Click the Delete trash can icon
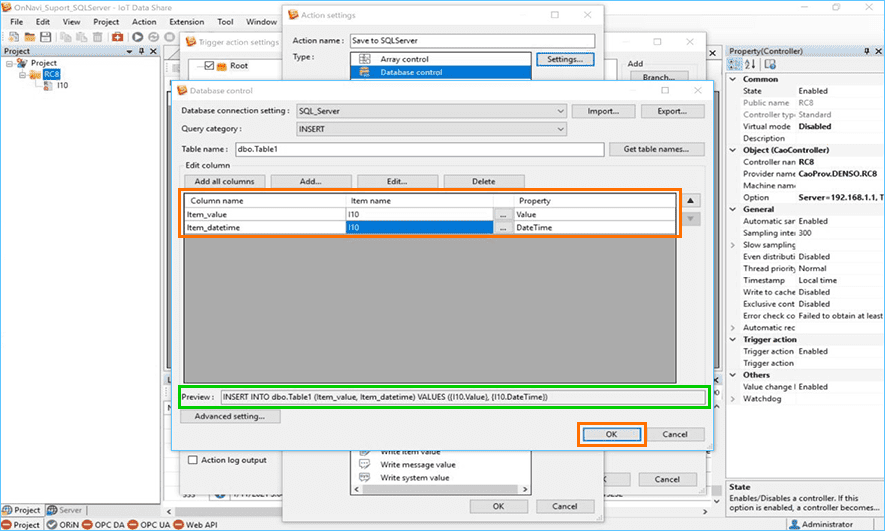The height and width of the screenshot is (531, 885). coord(98,37)
